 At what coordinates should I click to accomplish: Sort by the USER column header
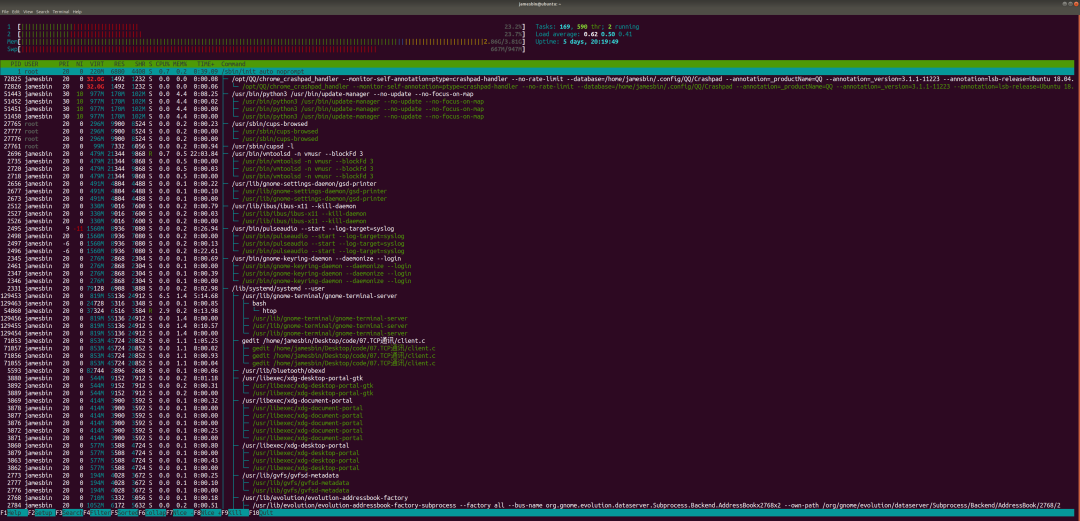tap(31, 63)
